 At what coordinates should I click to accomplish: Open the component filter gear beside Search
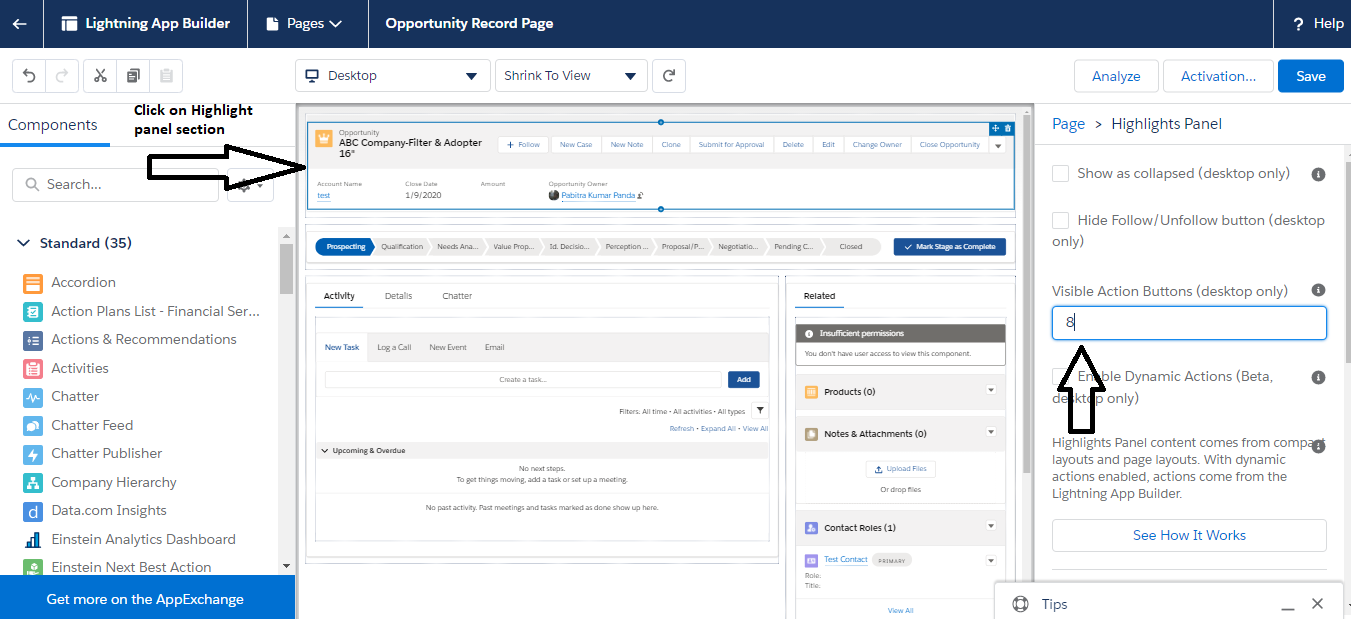pos(250,184)
